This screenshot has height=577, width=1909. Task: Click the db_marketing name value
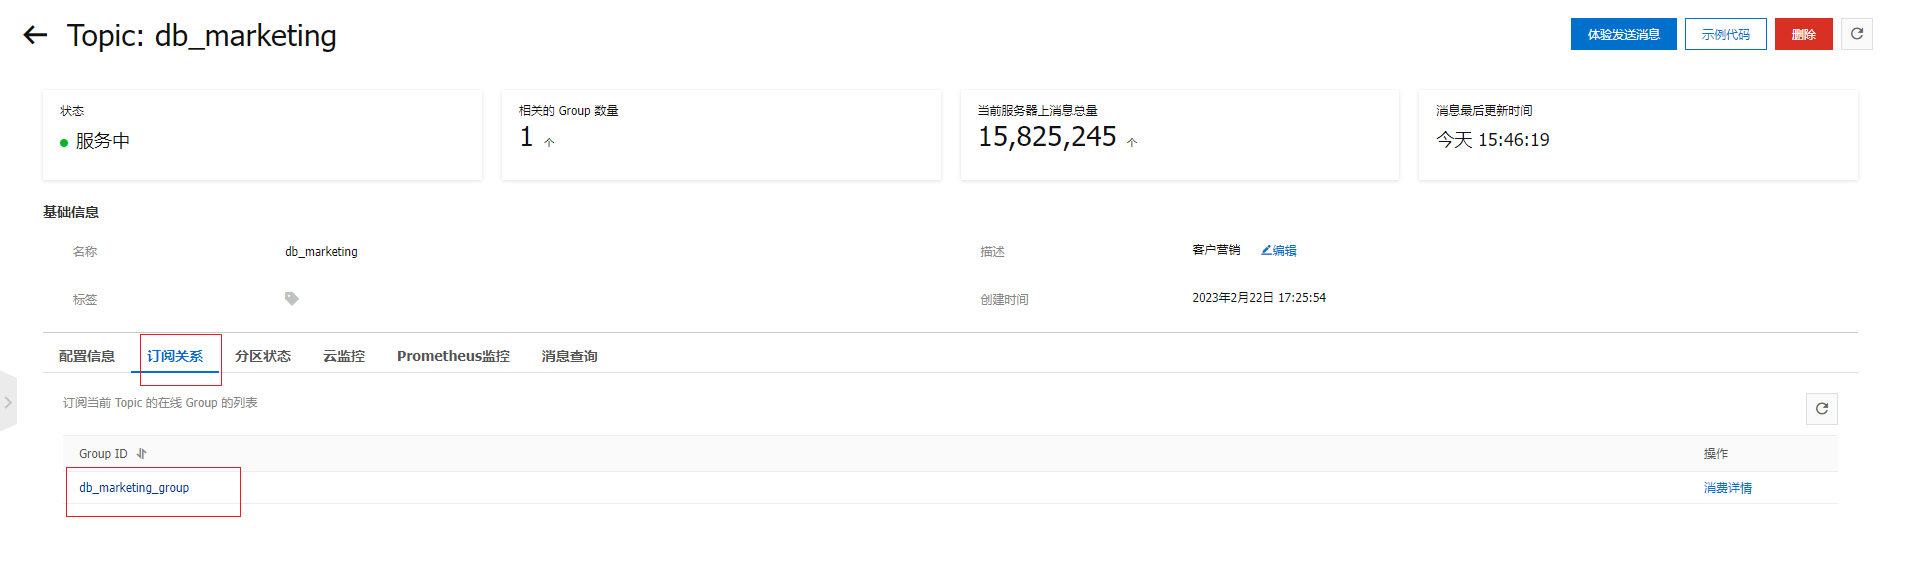tap(321, 252)
